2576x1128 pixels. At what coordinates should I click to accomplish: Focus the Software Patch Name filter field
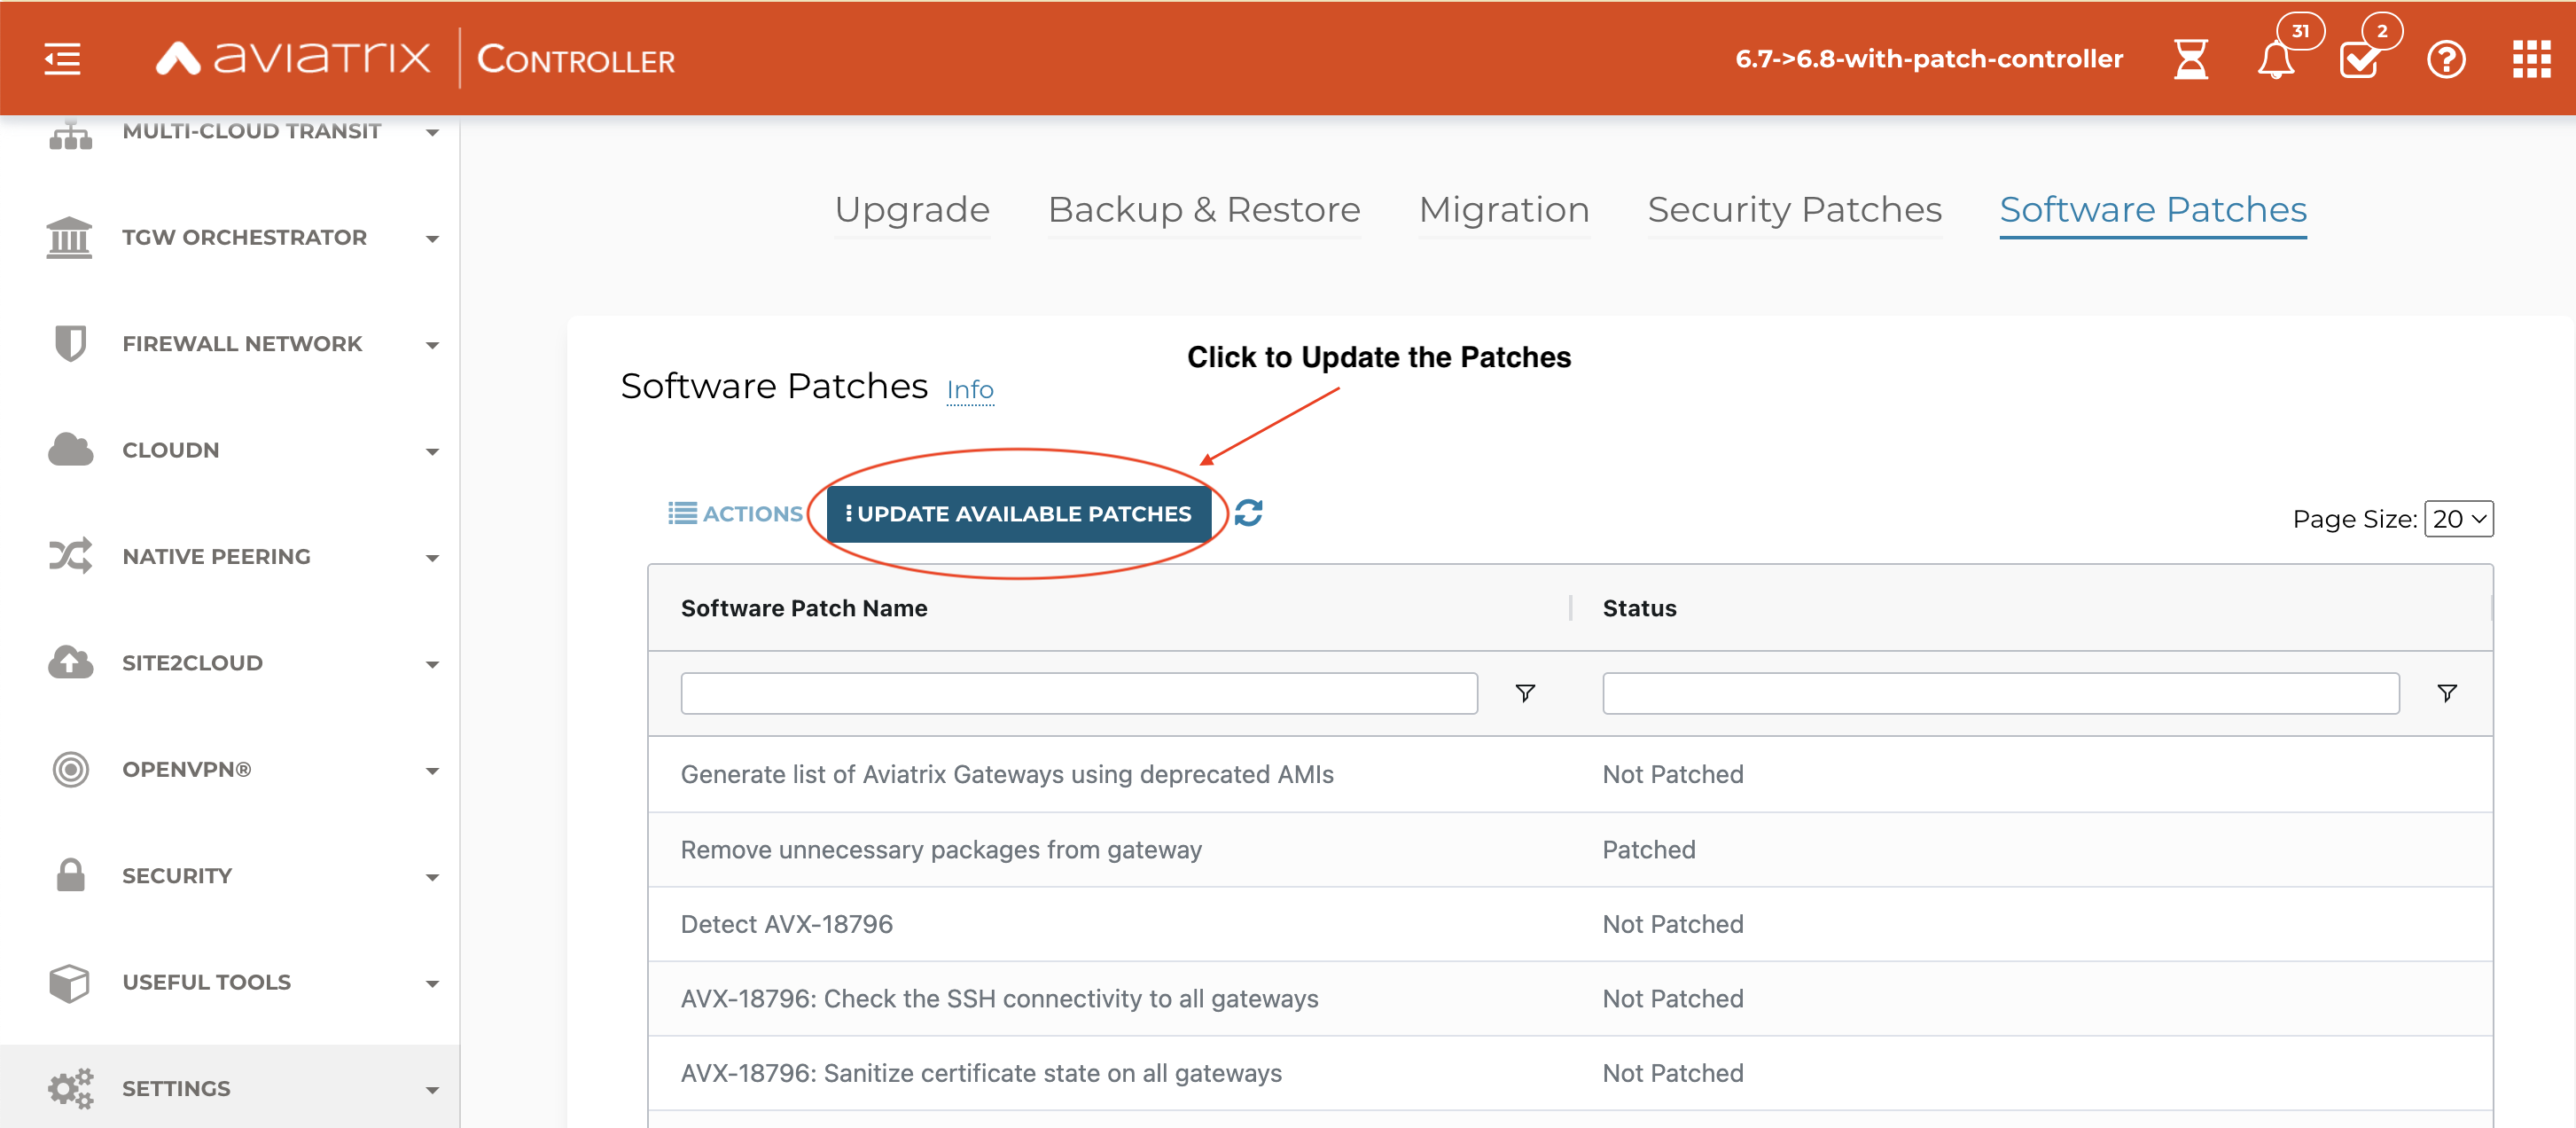tap(1078, 693)
